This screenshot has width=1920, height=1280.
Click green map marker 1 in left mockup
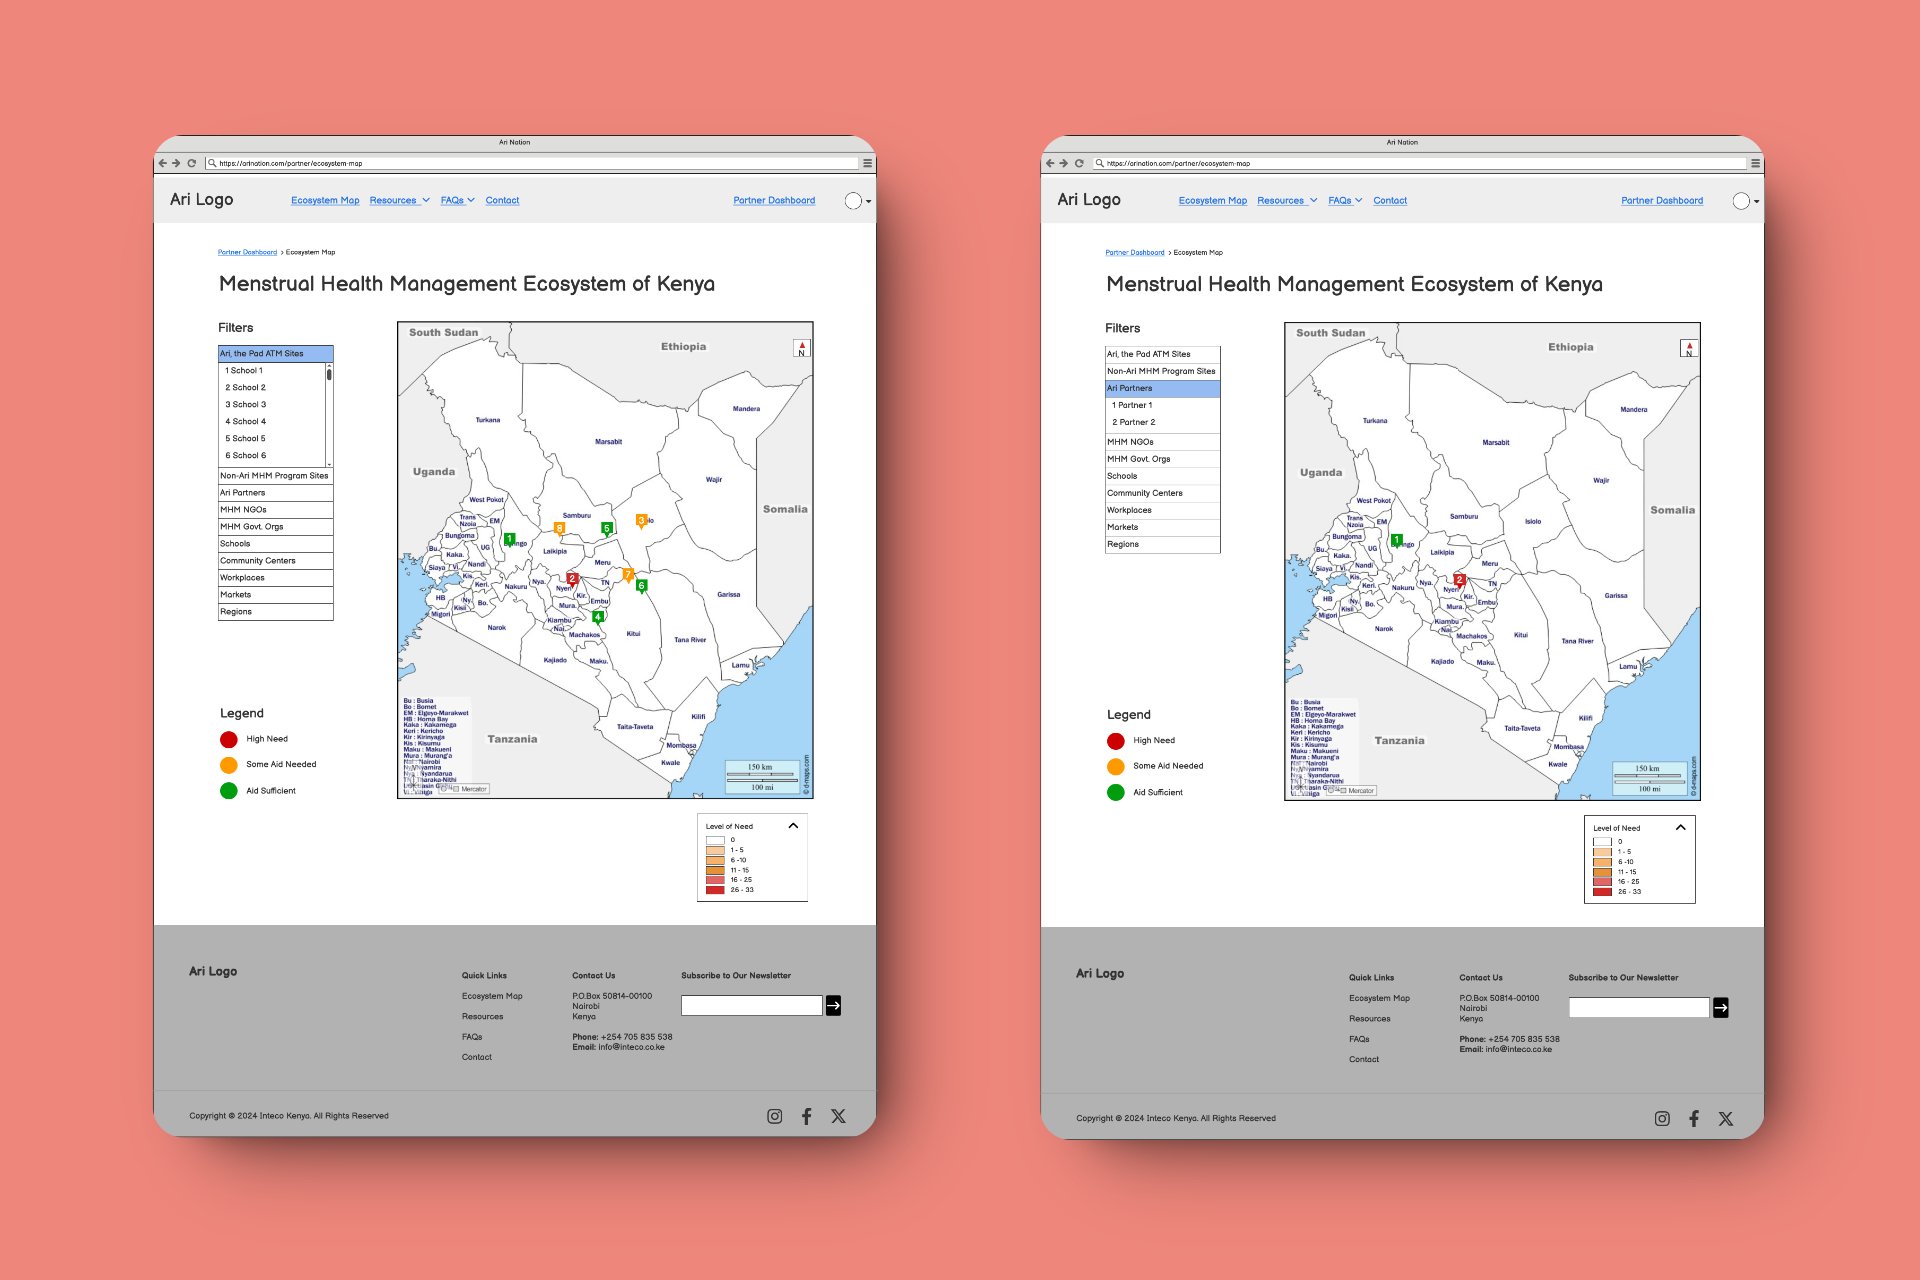(509, 539)
